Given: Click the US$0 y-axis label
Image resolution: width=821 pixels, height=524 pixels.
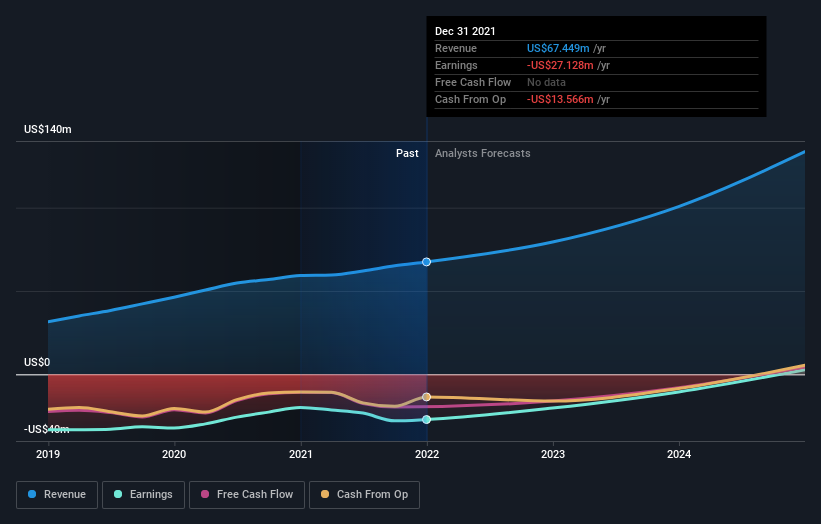Looking at the screenshot, I should pyautogui.click(x=37, y=362).
